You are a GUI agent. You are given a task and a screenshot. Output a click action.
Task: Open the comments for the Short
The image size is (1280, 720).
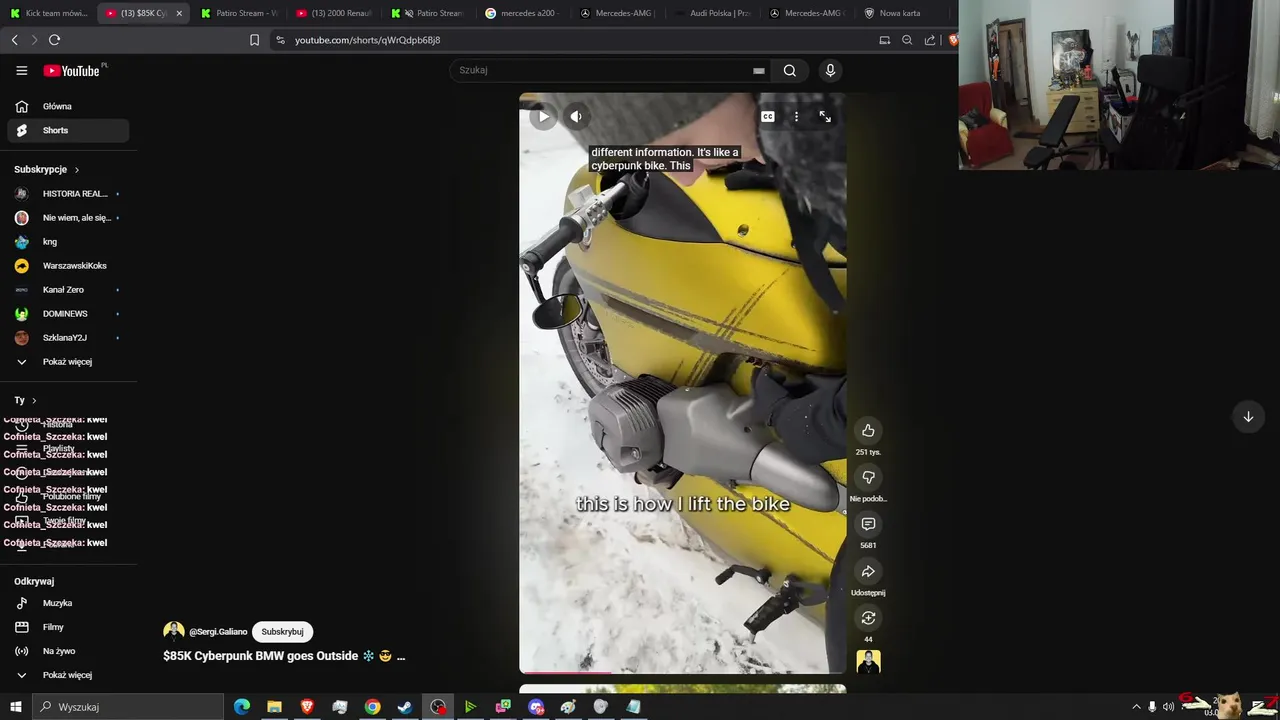[868, 524]
